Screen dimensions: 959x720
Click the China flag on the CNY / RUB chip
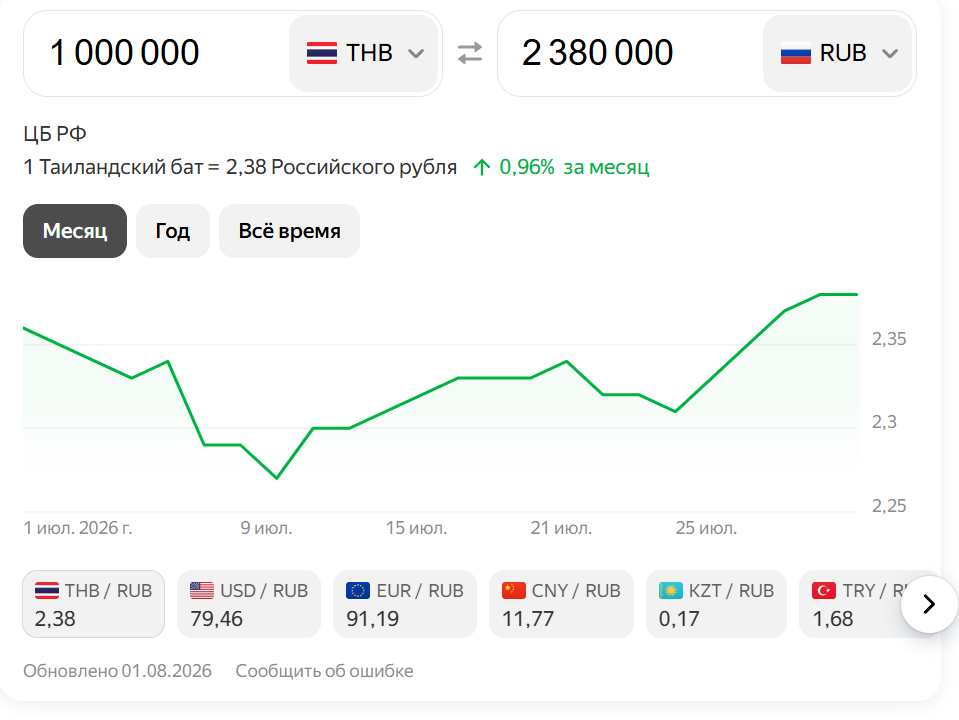point(514,590)
